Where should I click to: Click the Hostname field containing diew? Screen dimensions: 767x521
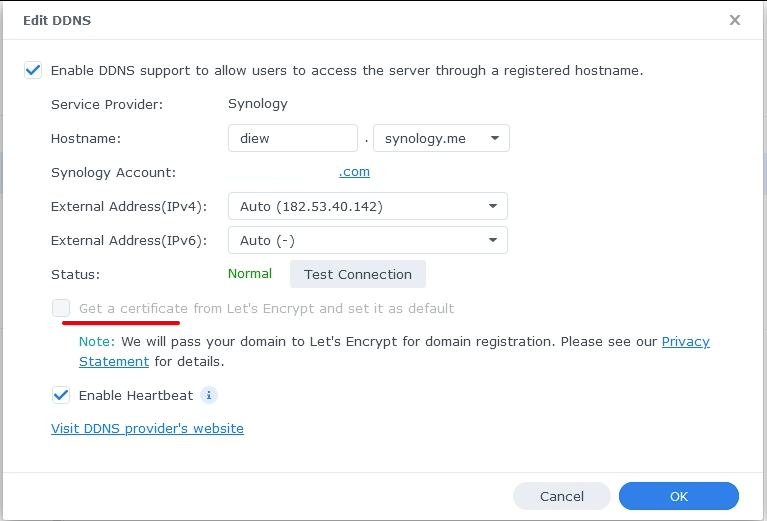[x=292, y=138]
